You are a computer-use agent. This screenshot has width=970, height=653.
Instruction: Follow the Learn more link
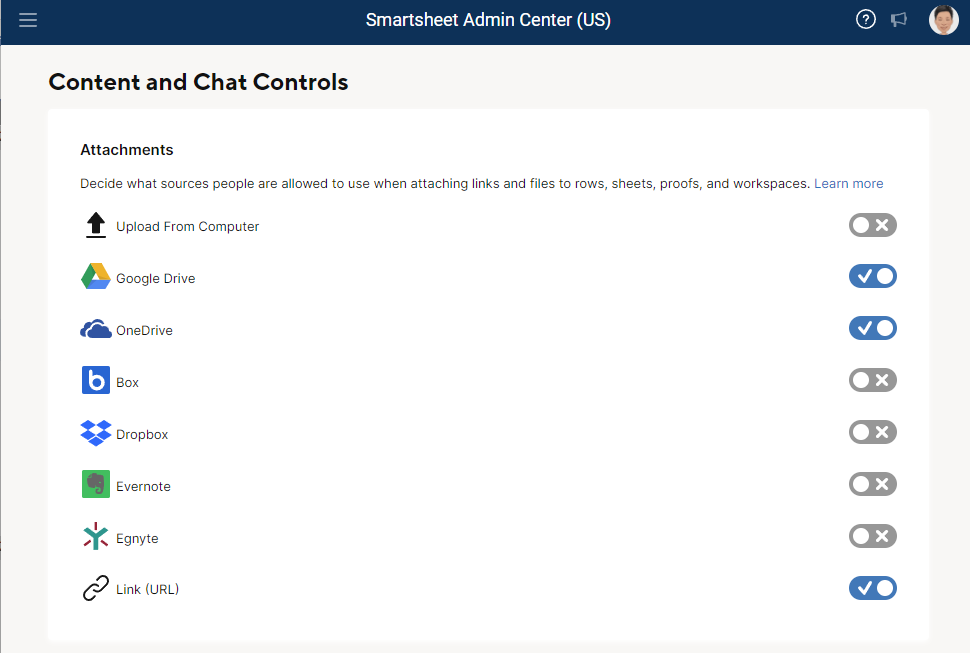848,184
